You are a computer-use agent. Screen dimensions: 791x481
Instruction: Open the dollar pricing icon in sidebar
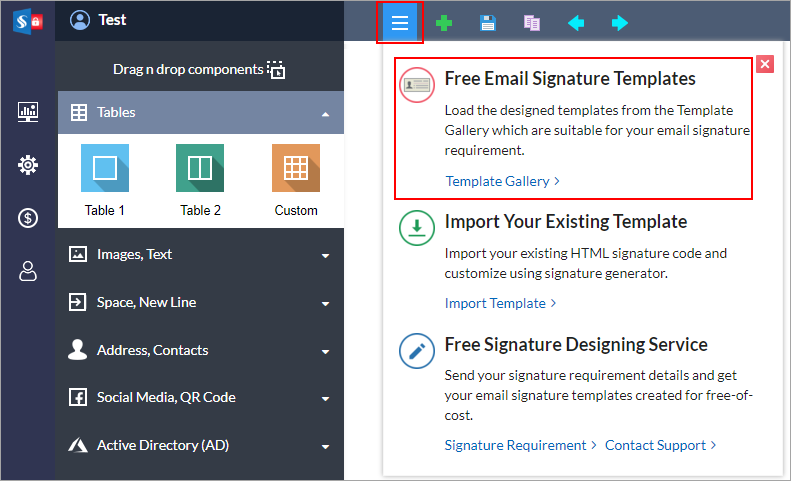(28, 218)
